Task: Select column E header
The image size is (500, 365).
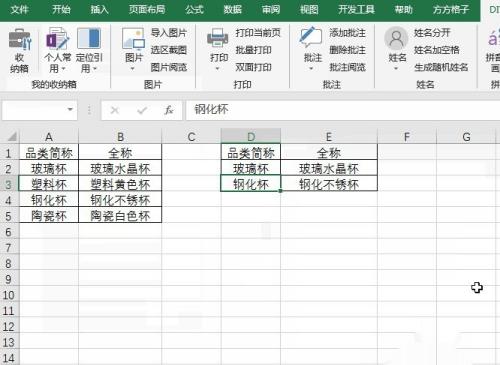Action: [329, 137]
